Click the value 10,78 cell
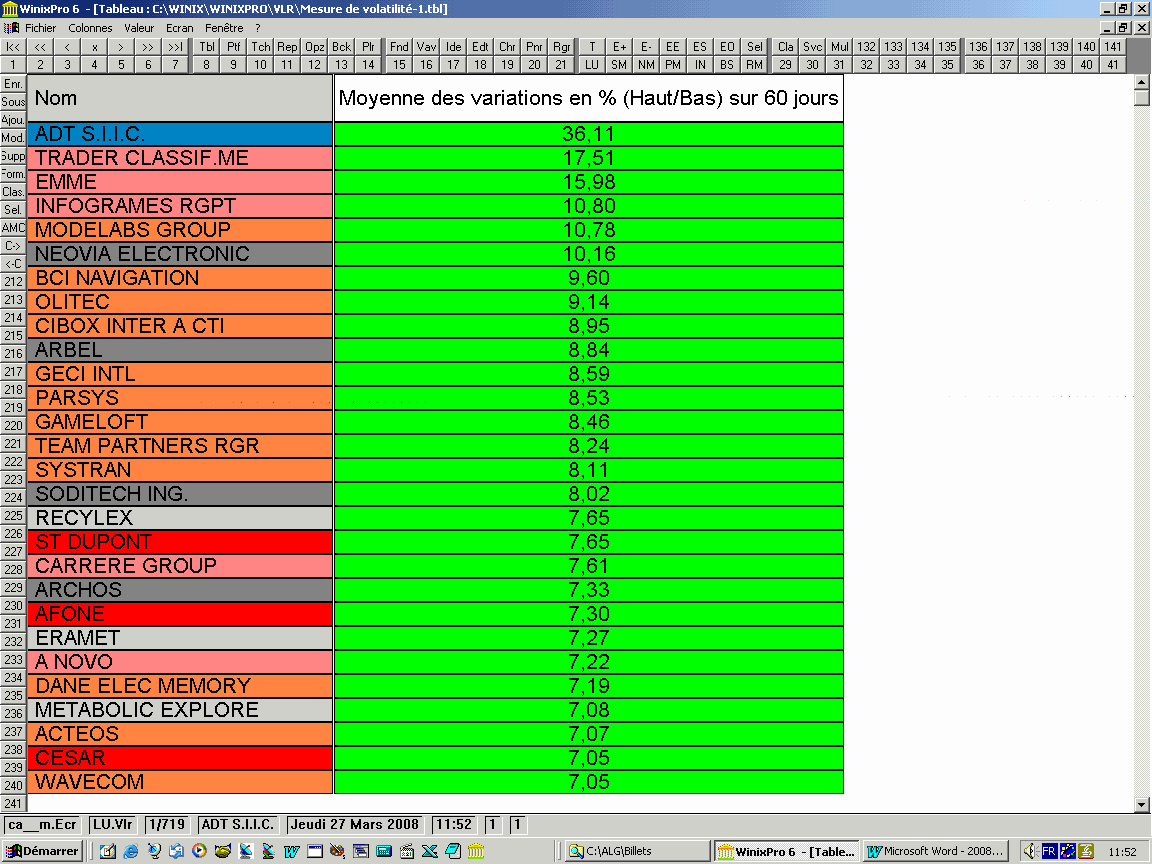This screenshot has height=864, width=1152. pos(588,230)
